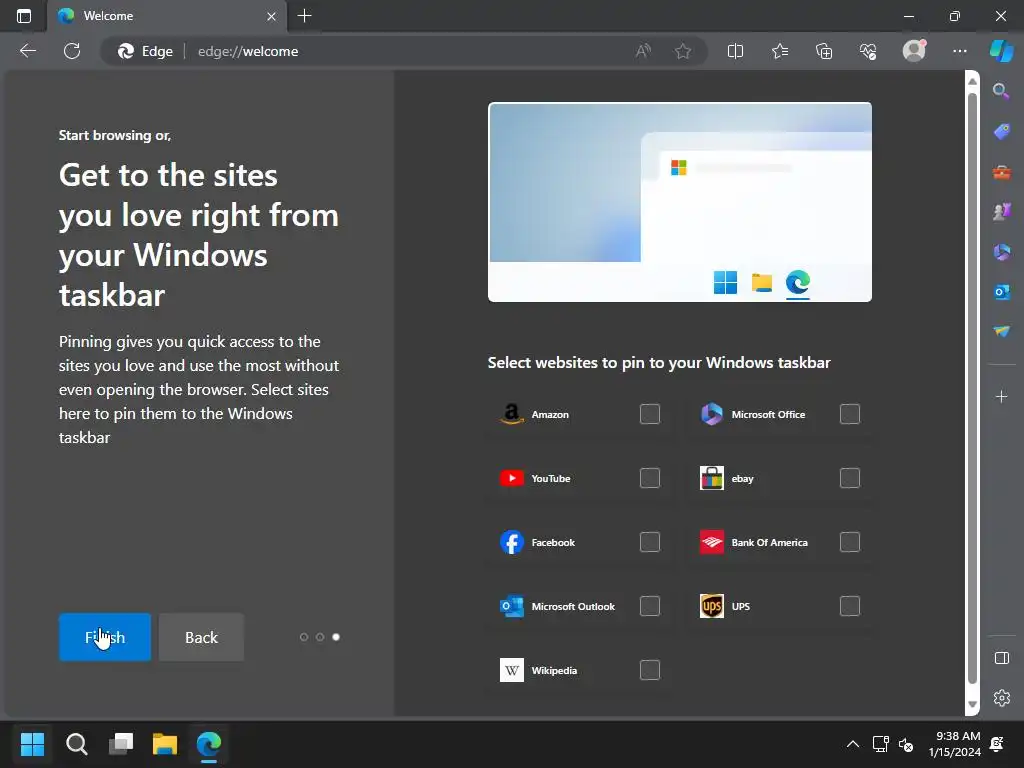
Task: Toggle sidebar visibility icon
Action: coord(1001,658)
